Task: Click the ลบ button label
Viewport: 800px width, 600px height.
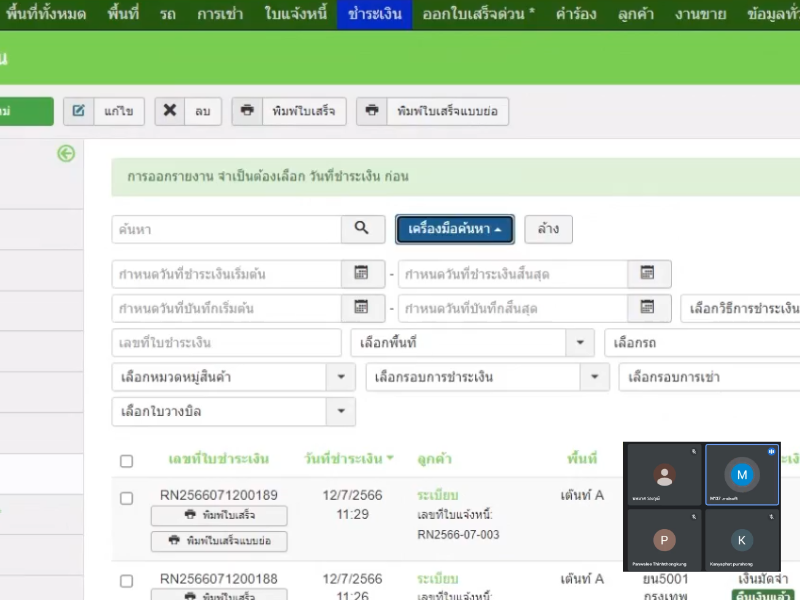Action: coord(203,111)
